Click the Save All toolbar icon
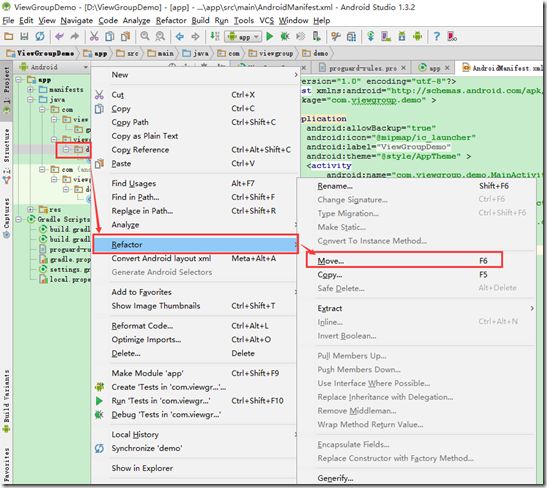 (x=24, y=36)
